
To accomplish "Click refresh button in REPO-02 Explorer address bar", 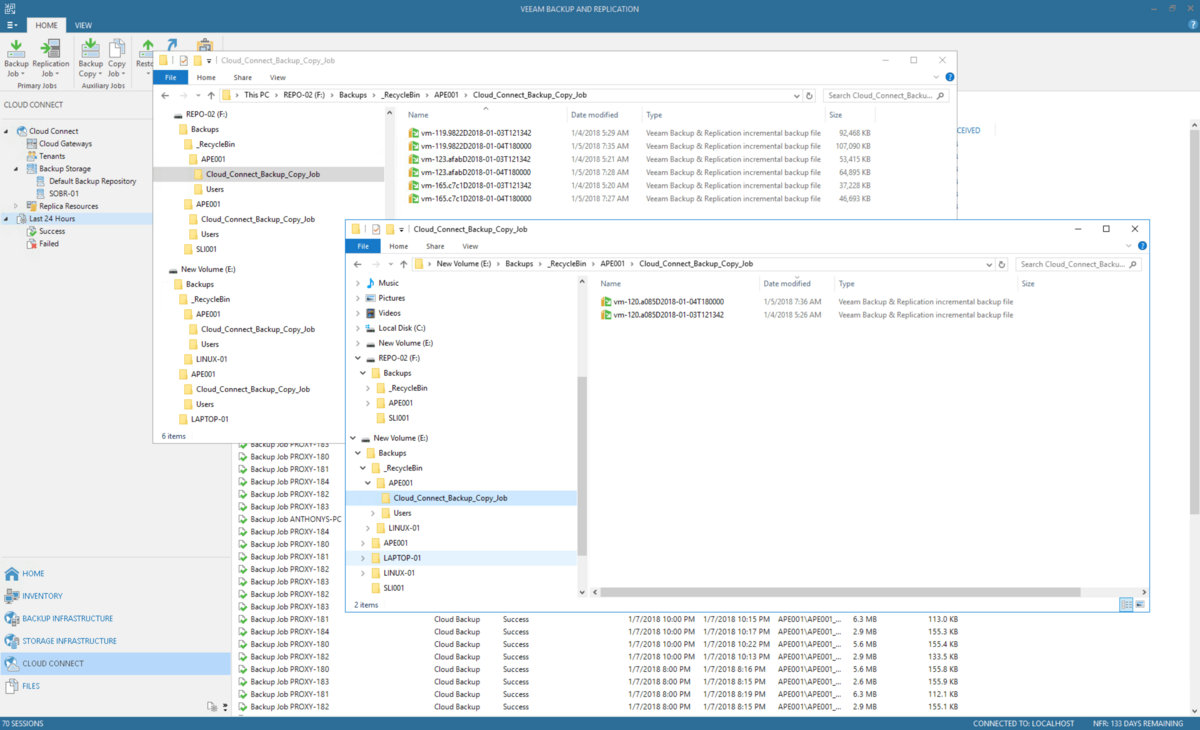I will (809, 96).
